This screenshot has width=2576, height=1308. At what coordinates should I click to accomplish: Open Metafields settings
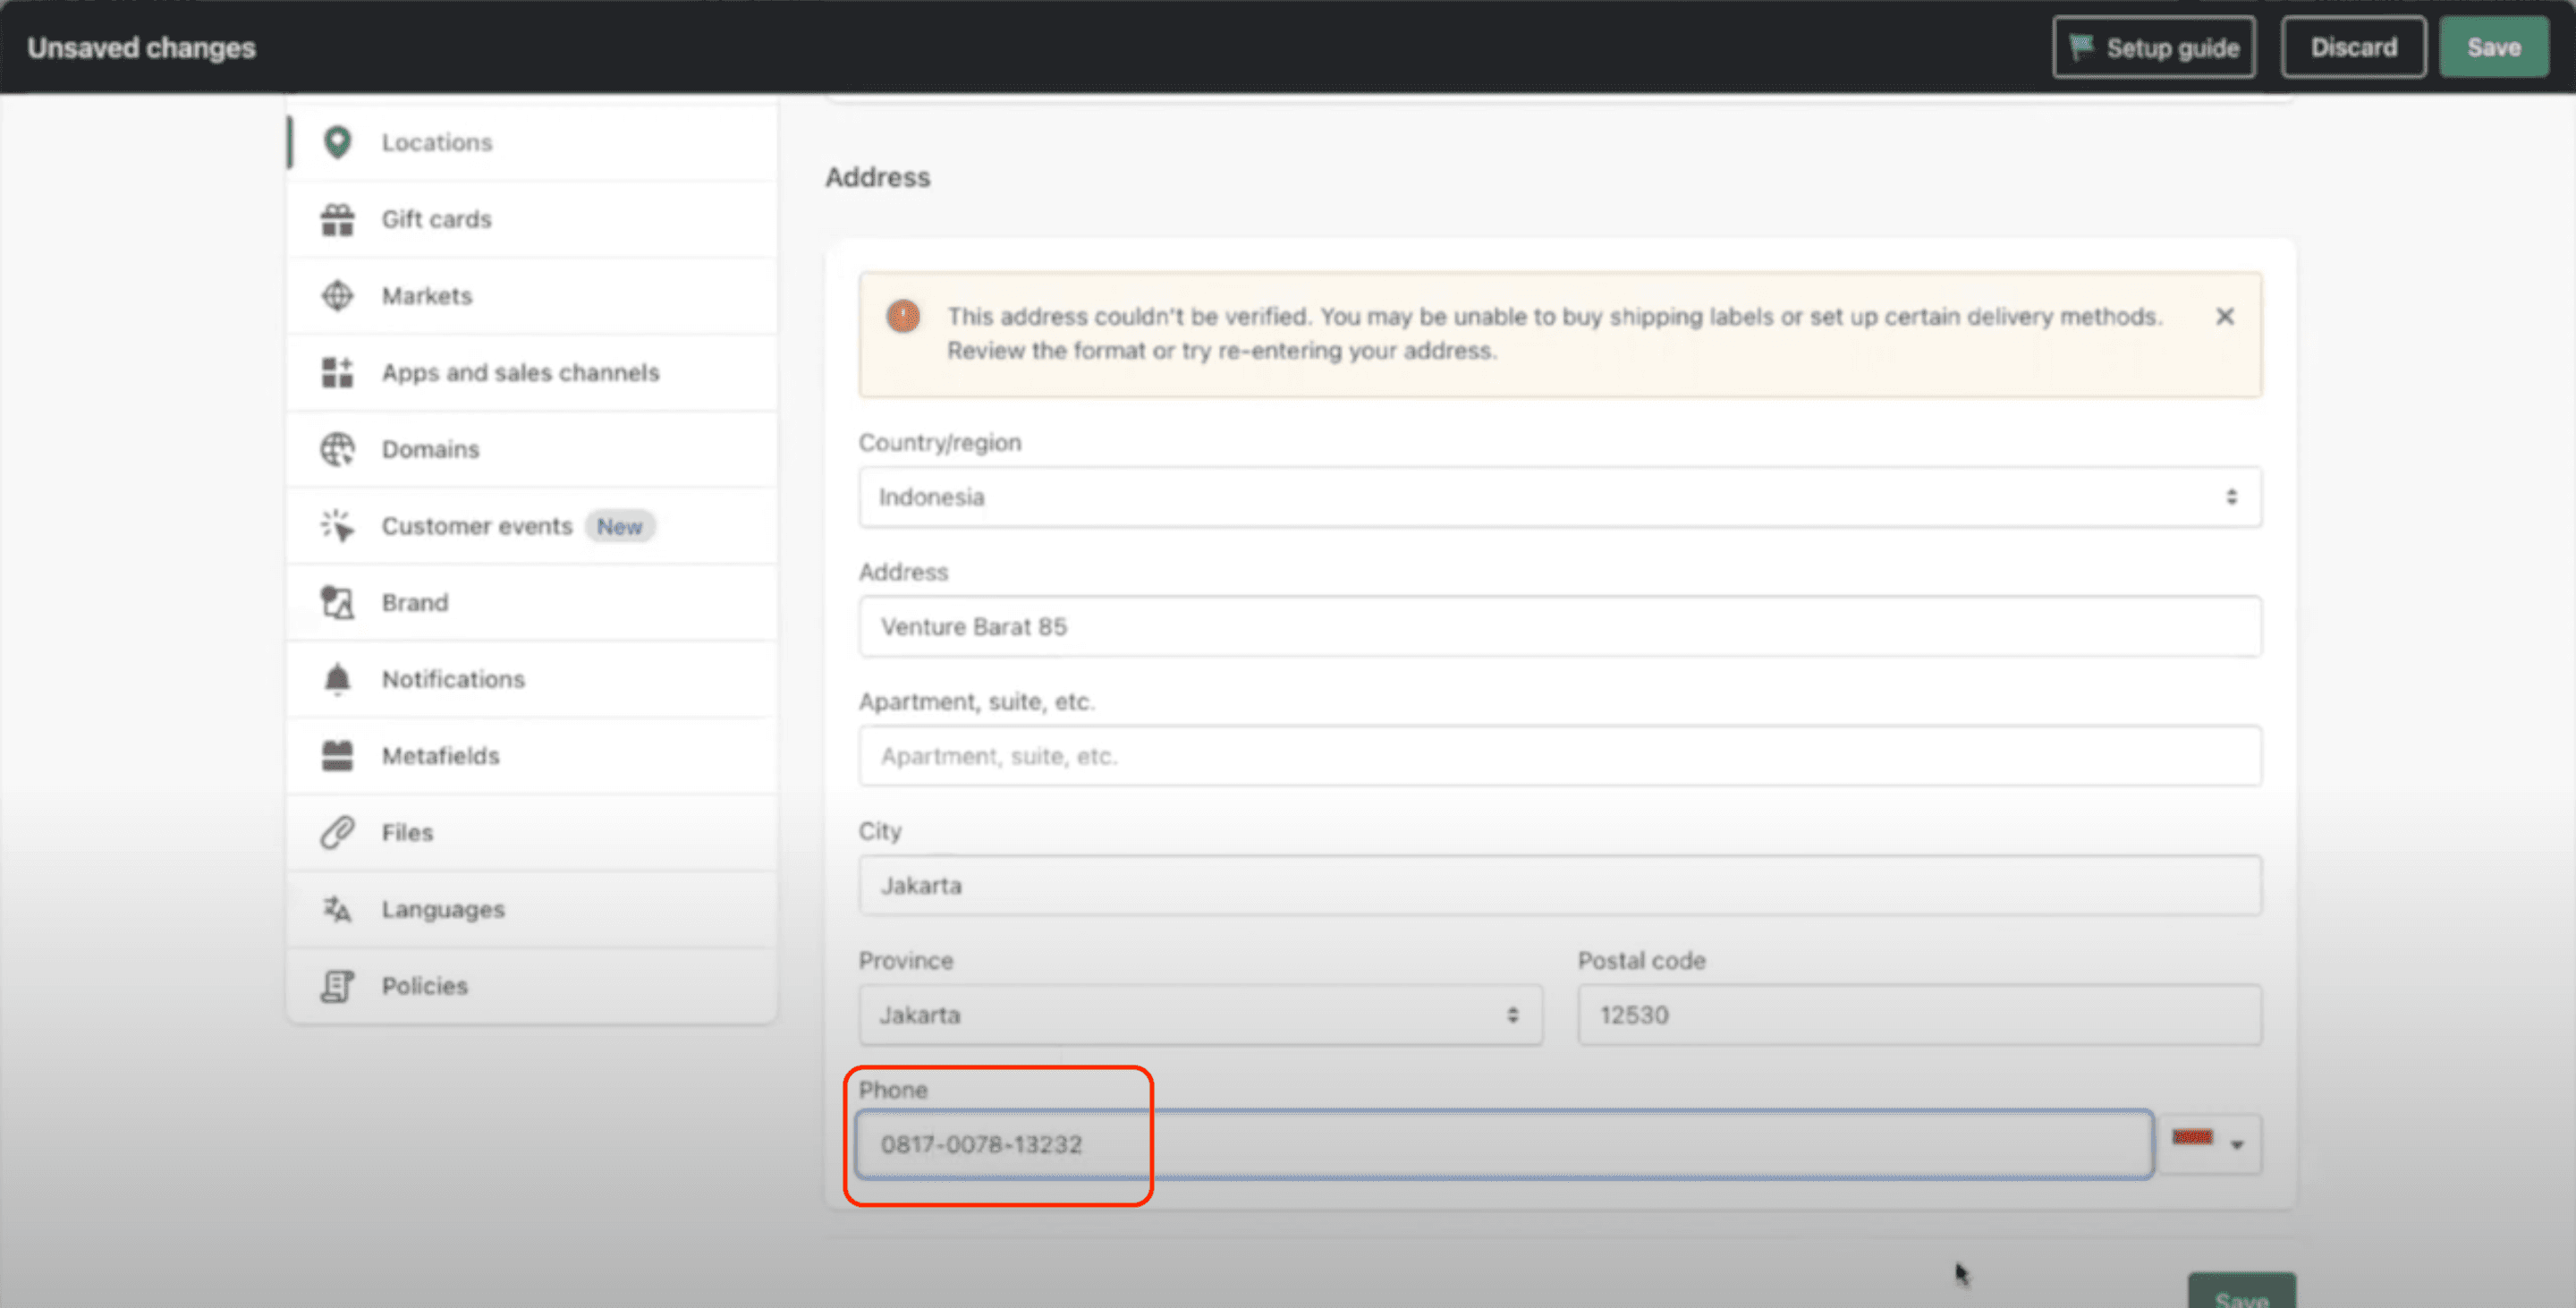(532, 756)
